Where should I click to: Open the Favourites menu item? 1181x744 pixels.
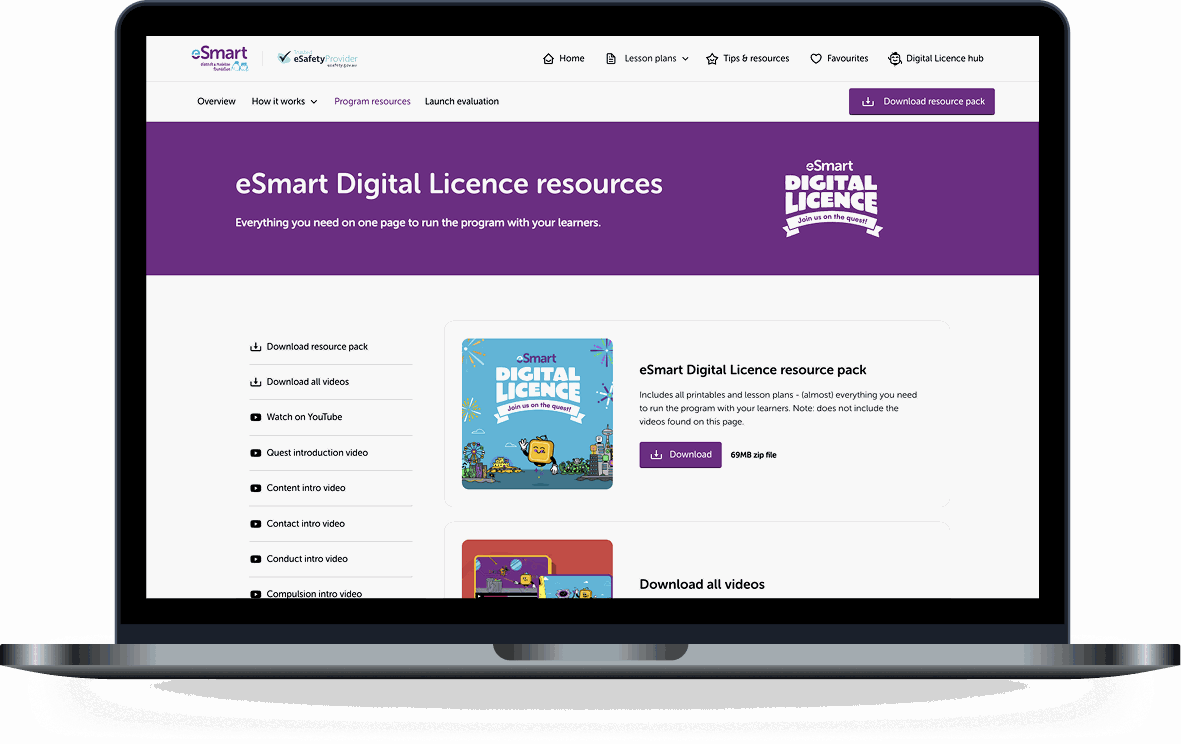click(839, 59)
